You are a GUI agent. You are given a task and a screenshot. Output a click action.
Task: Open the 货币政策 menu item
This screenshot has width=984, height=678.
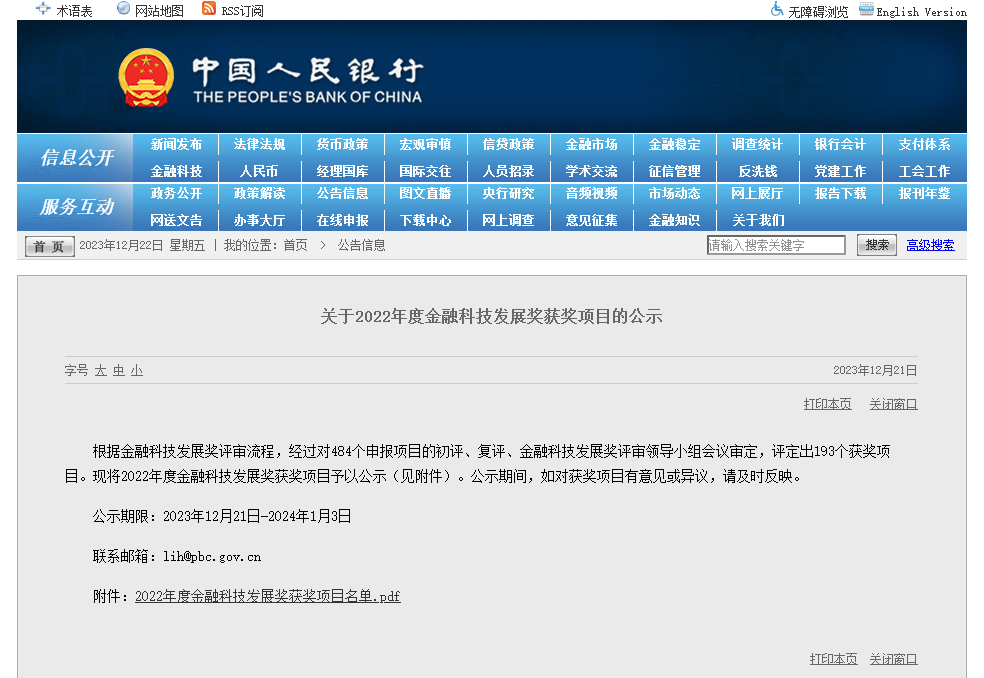click(x=342, y=145)
